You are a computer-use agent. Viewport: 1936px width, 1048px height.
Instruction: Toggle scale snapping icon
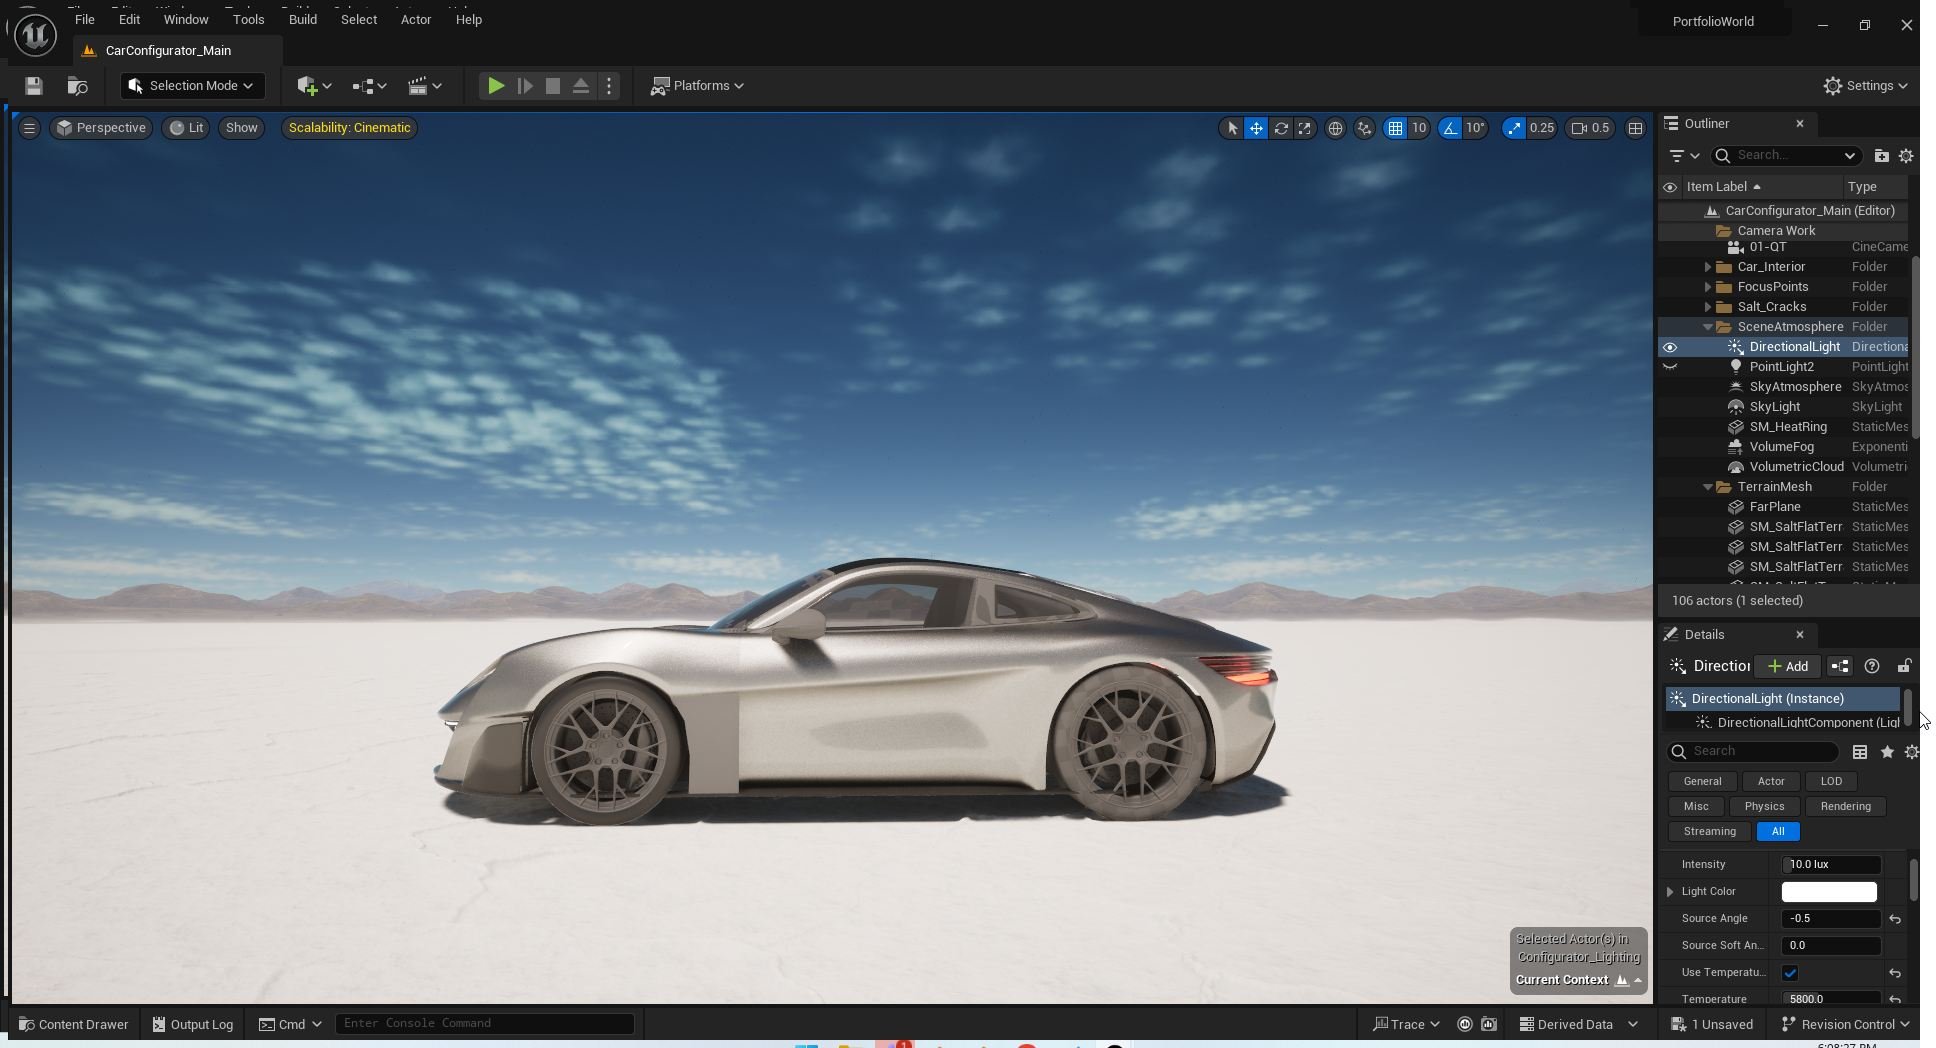pos(1514,128)
